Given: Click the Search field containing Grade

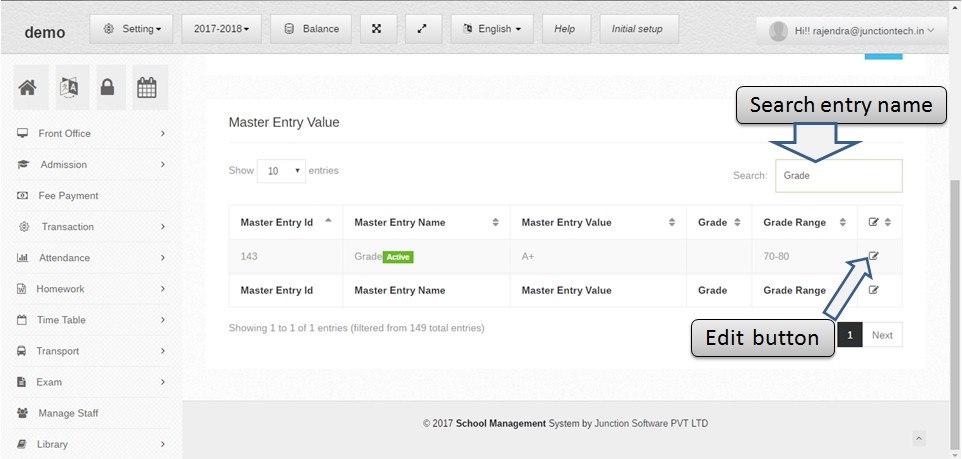Looking at the screenshot, I should [x=839, y=176].
